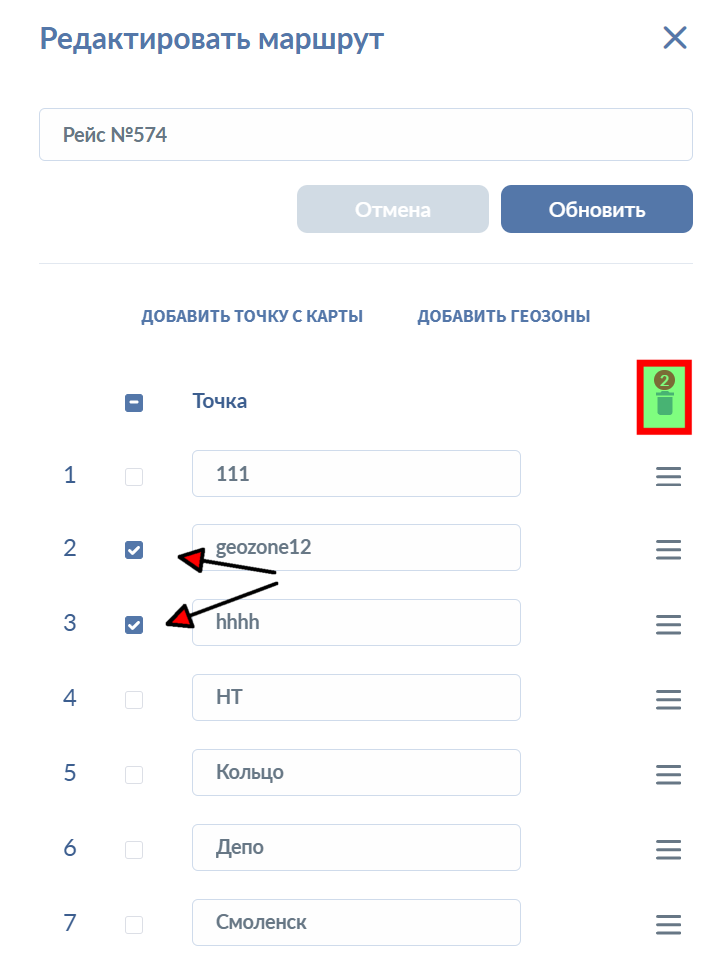Uncheck the geozone12 checkbox
This screenshot has width=727, height=956.
click(x=134, y=550)
